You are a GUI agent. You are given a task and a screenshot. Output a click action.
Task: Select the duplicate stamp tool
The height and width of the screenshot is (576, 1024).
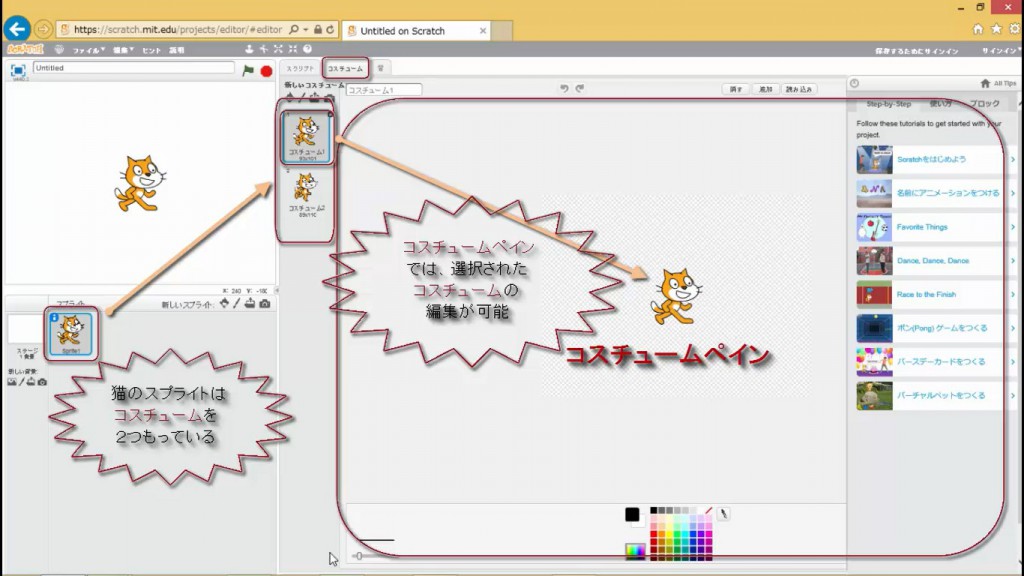[x=249, y=49]
